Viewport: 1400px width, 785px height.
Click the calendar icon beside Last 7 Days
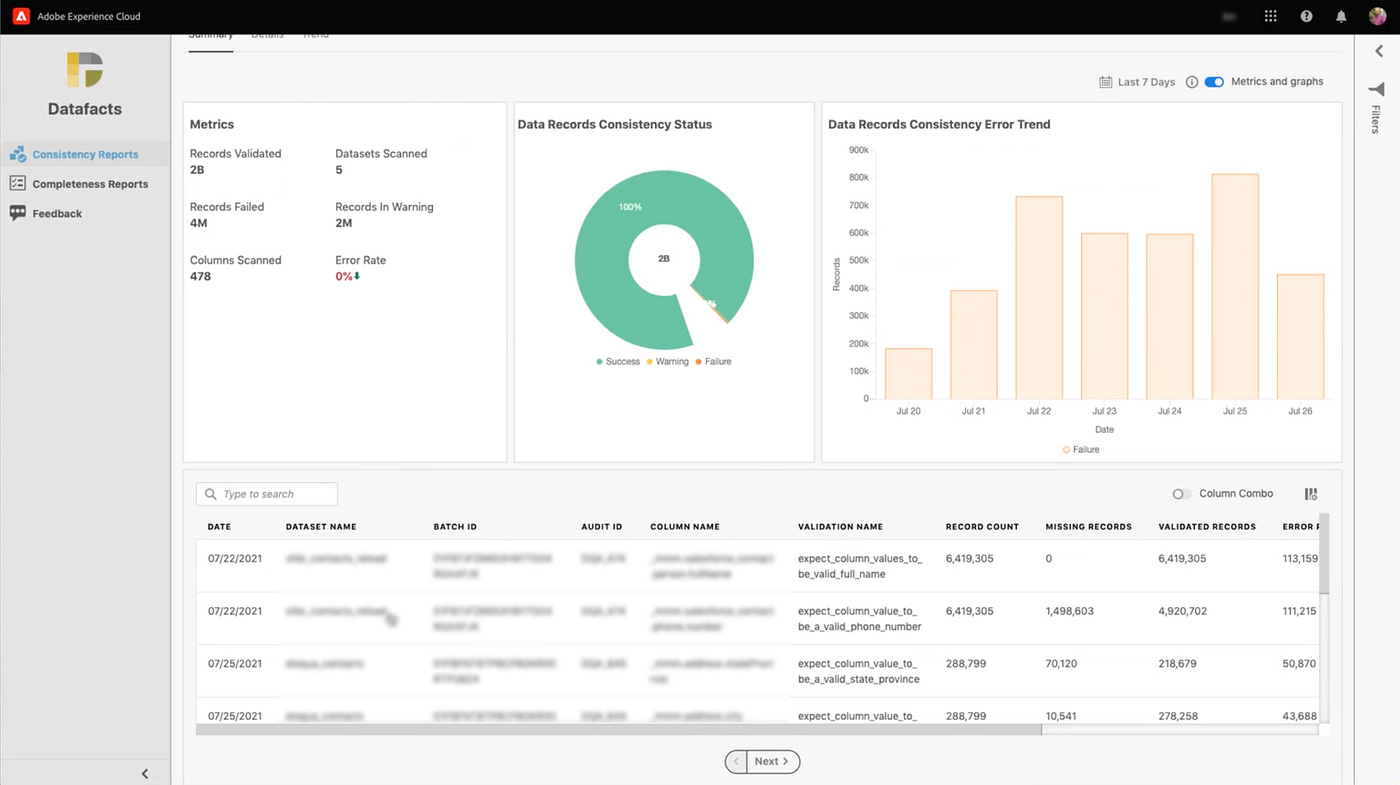point(1105,82)
